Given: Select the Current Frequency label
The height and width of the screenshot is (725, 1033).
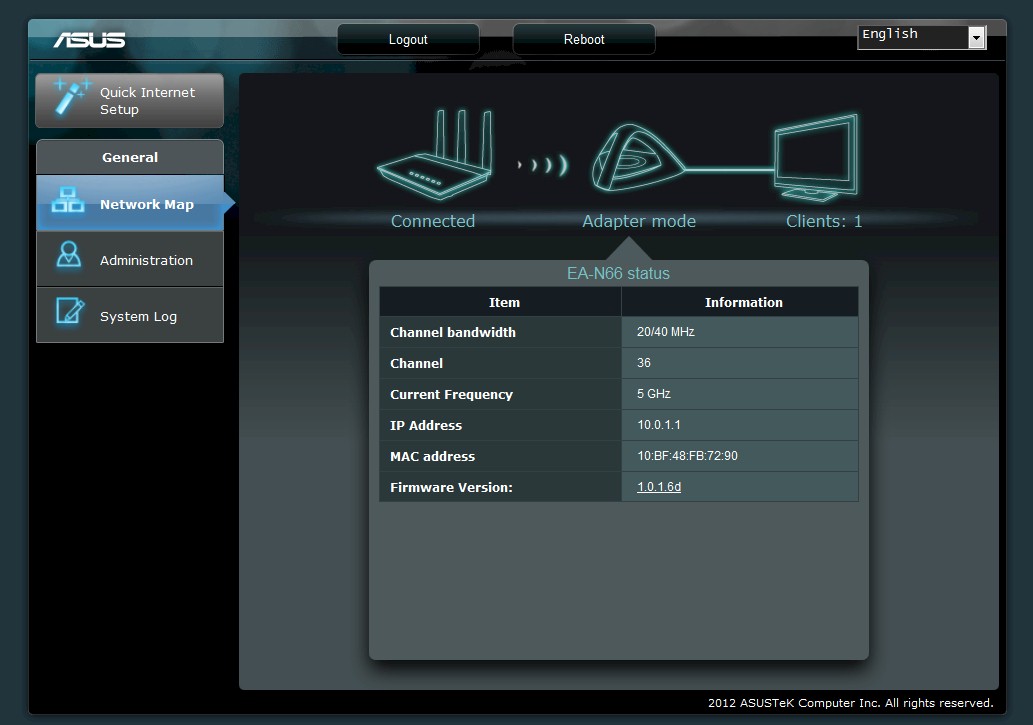Looking at the screenshot, I should tap(451, 394).
